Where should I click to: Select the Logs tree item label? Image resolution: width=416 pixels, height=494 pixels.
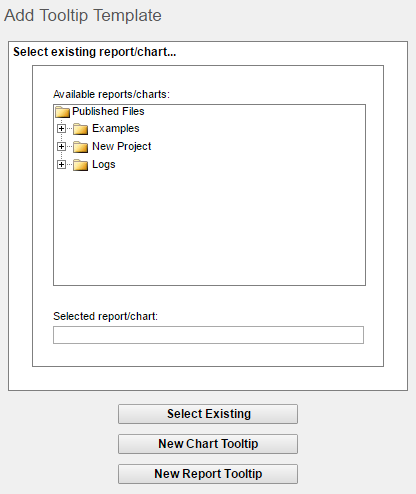pos(104,165)
